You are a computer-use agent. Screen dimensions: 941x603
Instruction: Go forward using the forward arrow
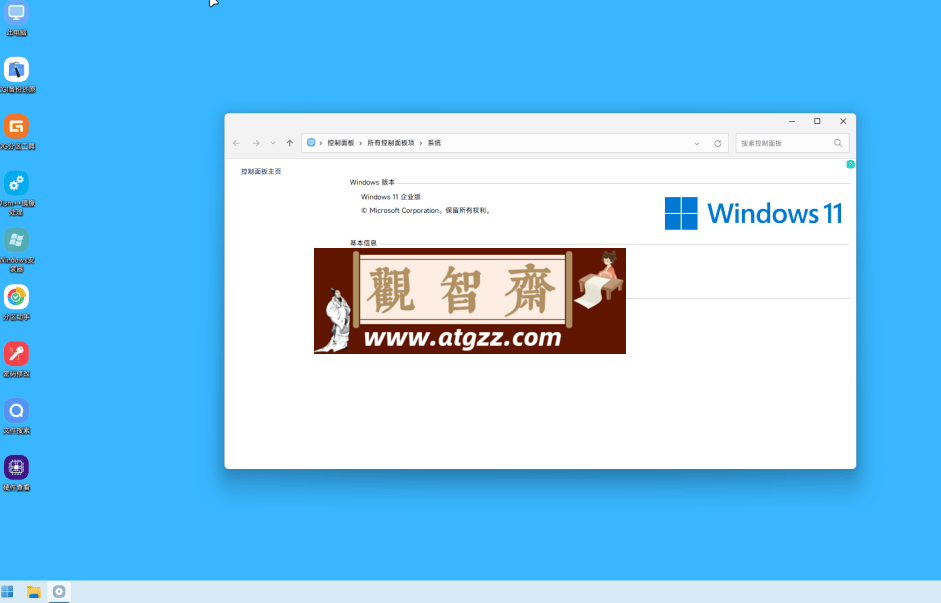[x=256, y=143]
